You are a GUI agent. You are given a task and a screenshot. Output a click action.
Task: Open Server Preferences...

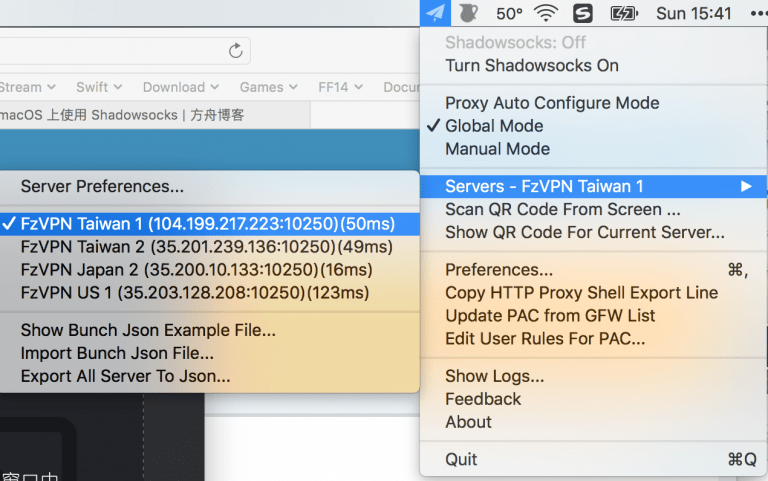coord(210,187)
